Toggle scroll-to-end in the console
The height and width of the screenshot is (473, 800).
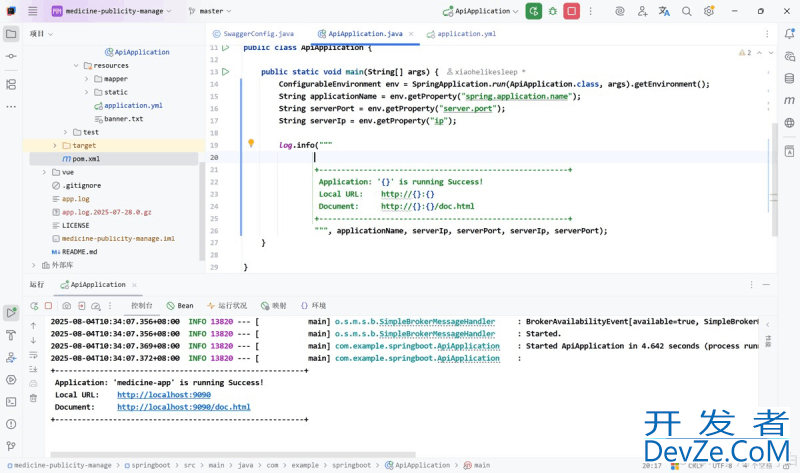click(x=33, y=369)
